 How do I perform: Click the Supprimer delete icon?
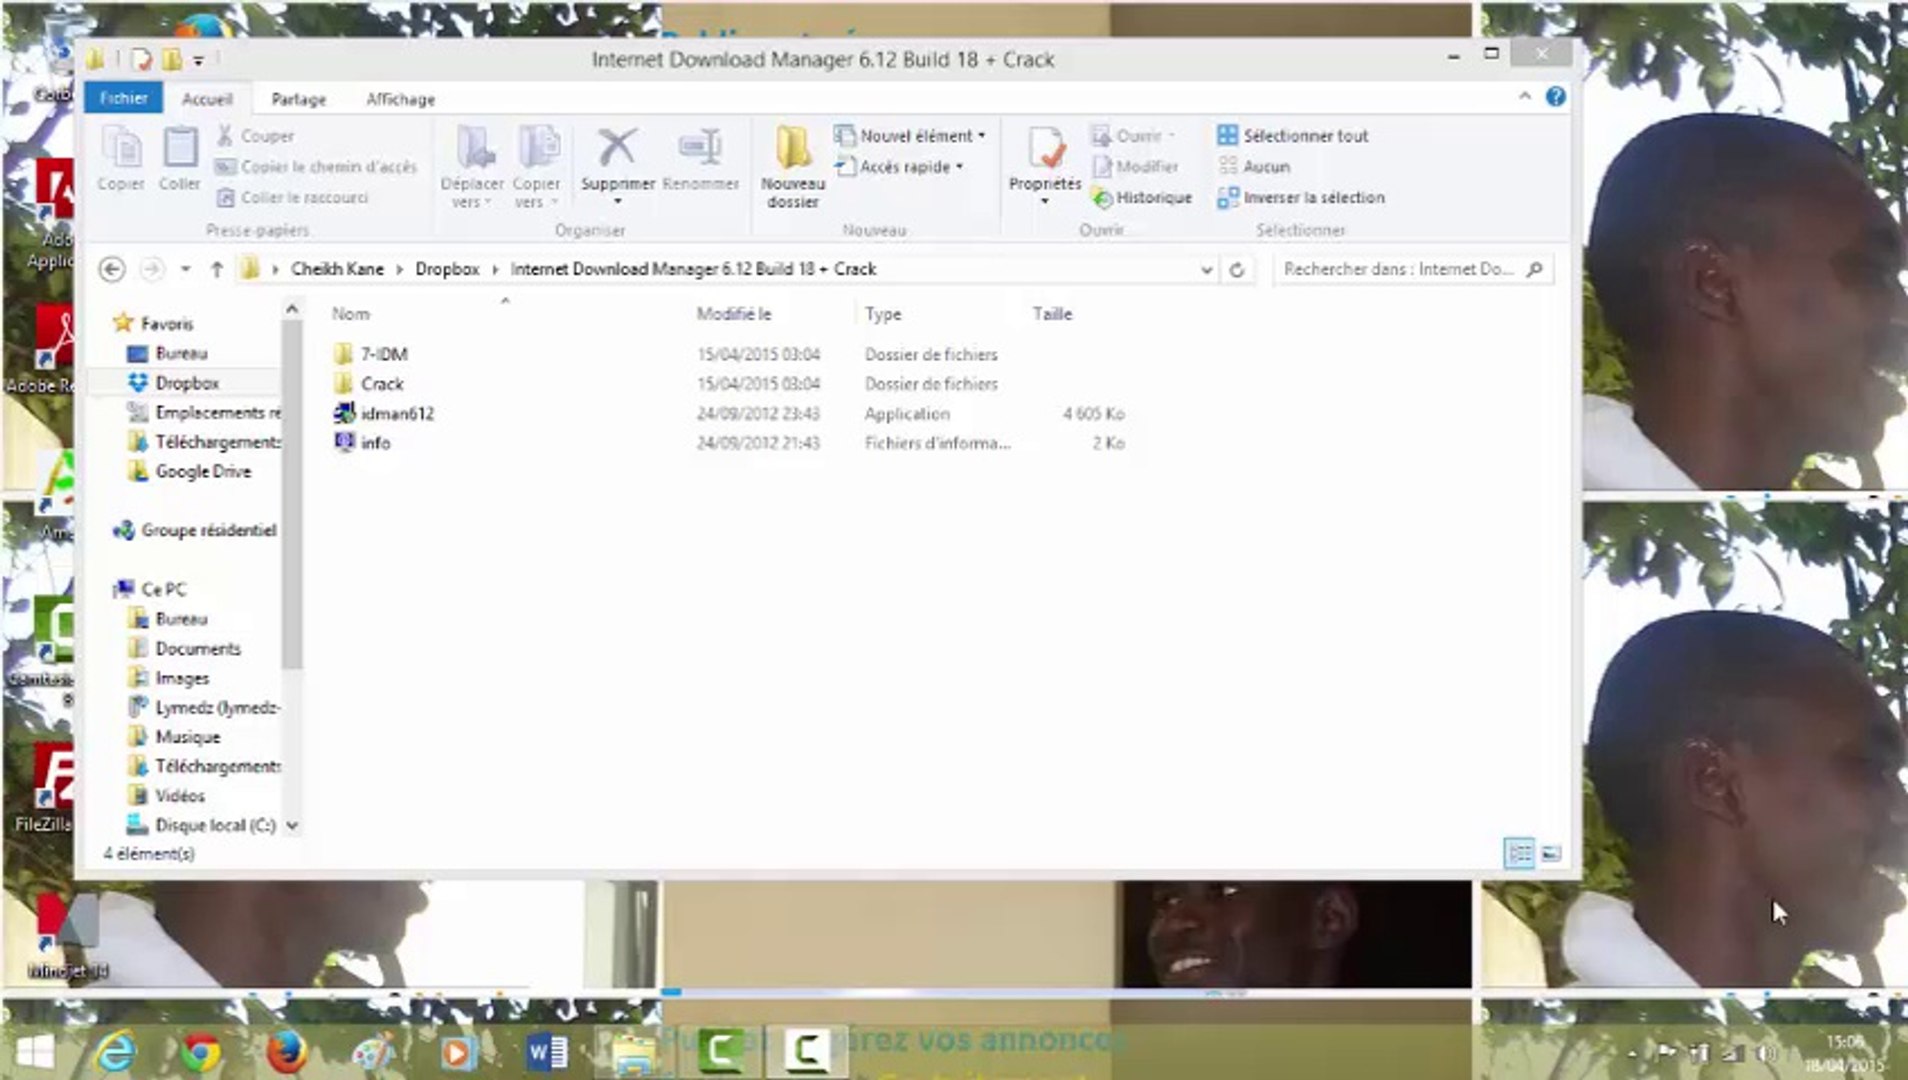point(617,147)
